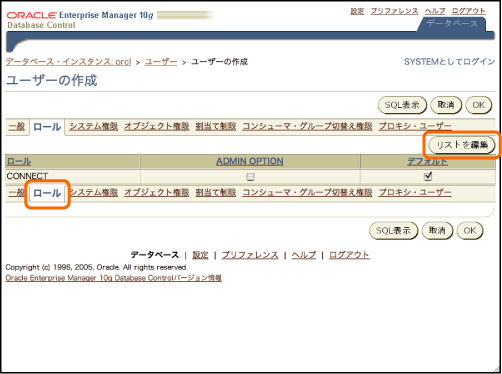Open the header ヘルプ link
Image resolution: width=502 pixels, height=374 pixels.
click(x=435, y=11)
